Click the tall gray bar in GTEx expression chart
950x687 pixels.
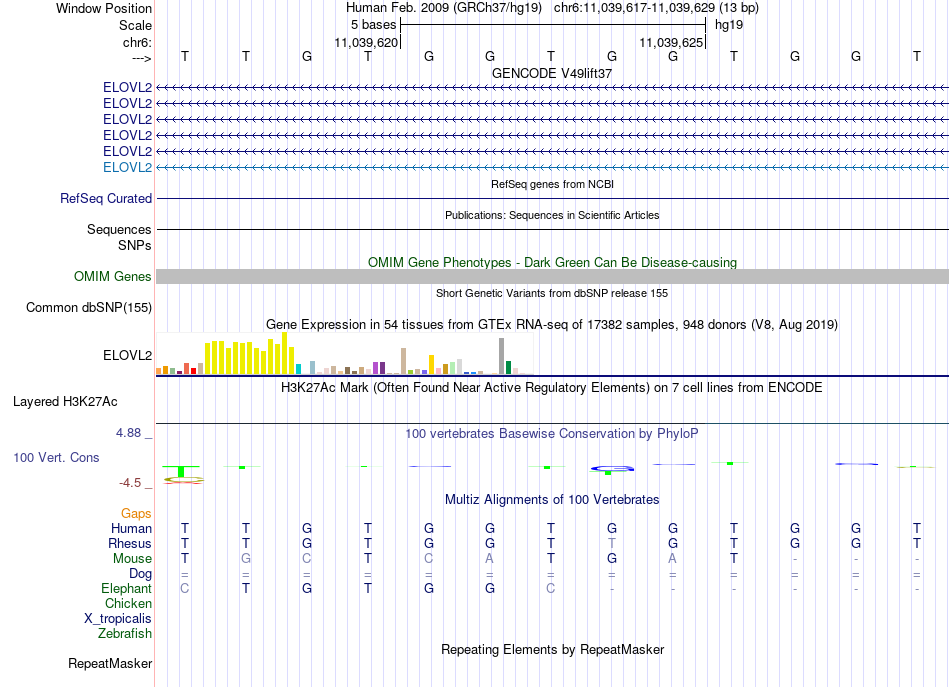(x=502, y=356)
